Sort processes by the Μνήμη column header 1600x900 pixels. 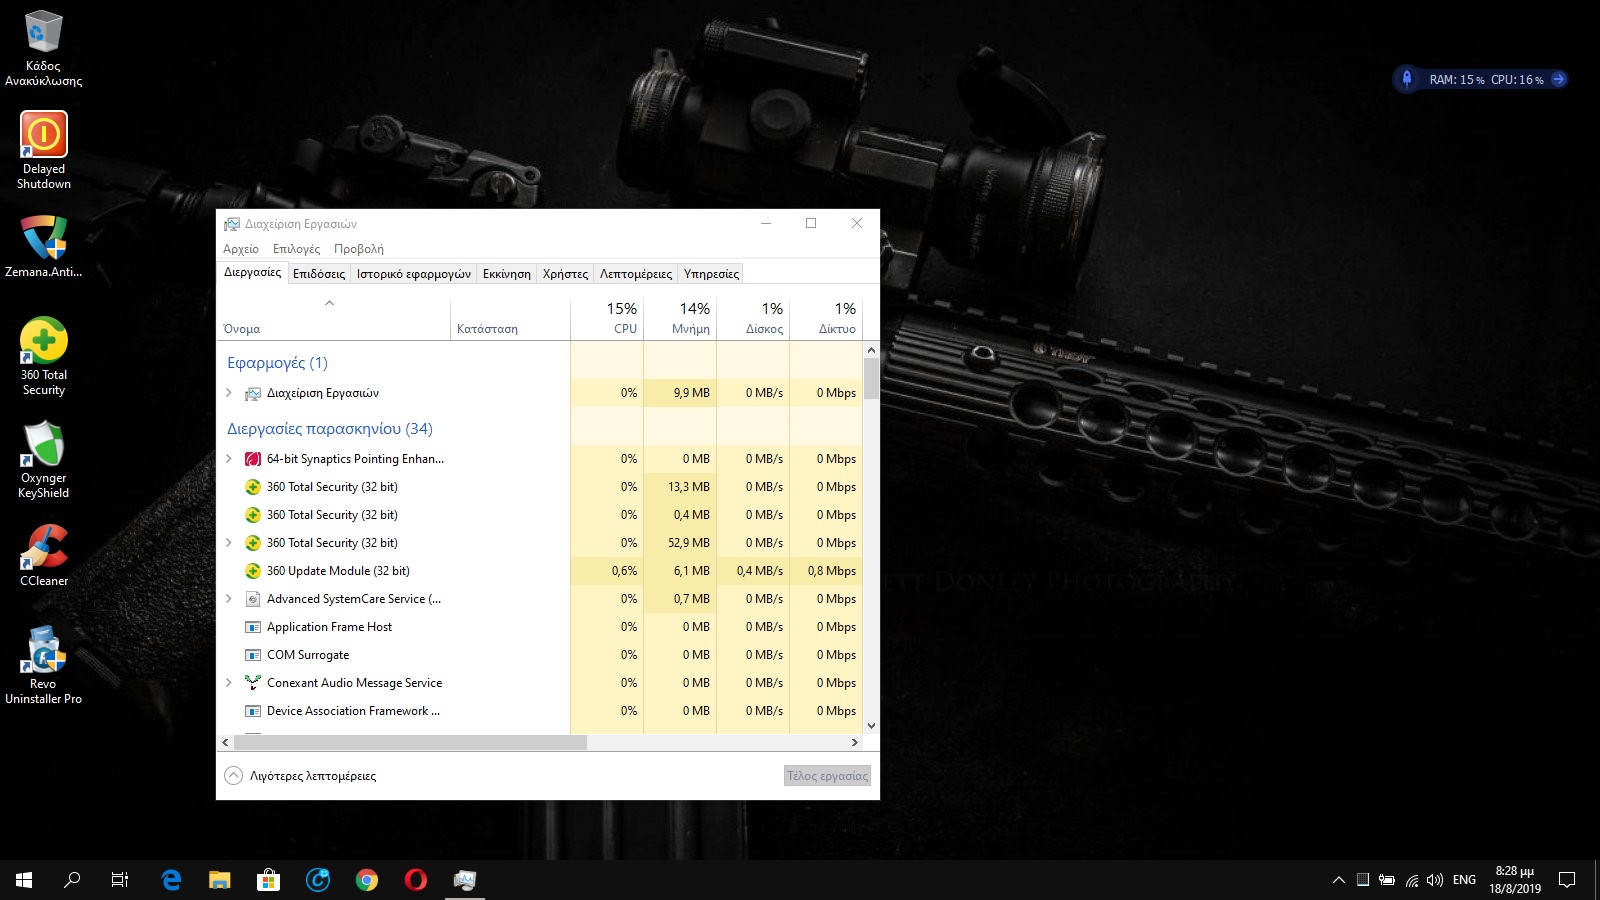680,319
